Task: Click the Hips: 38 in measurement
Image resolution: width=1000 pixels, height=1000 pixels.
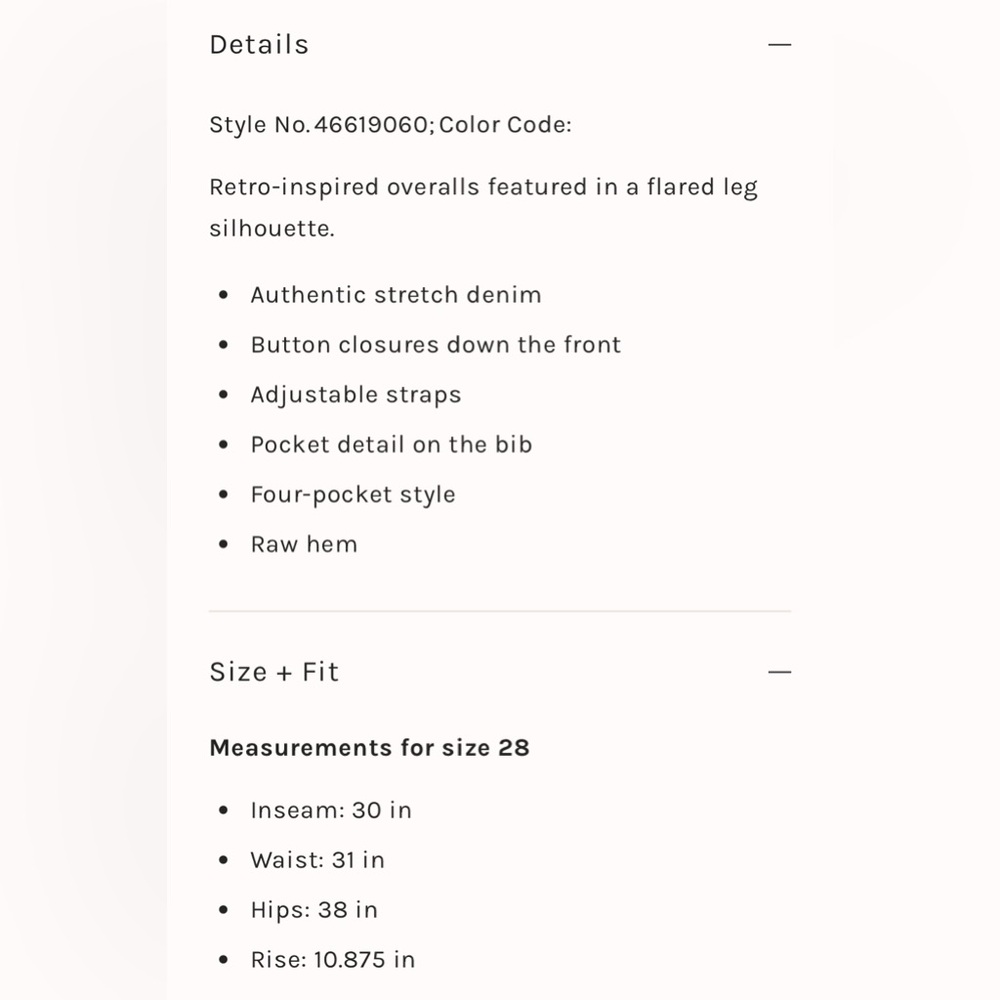Action: point(313,910)
